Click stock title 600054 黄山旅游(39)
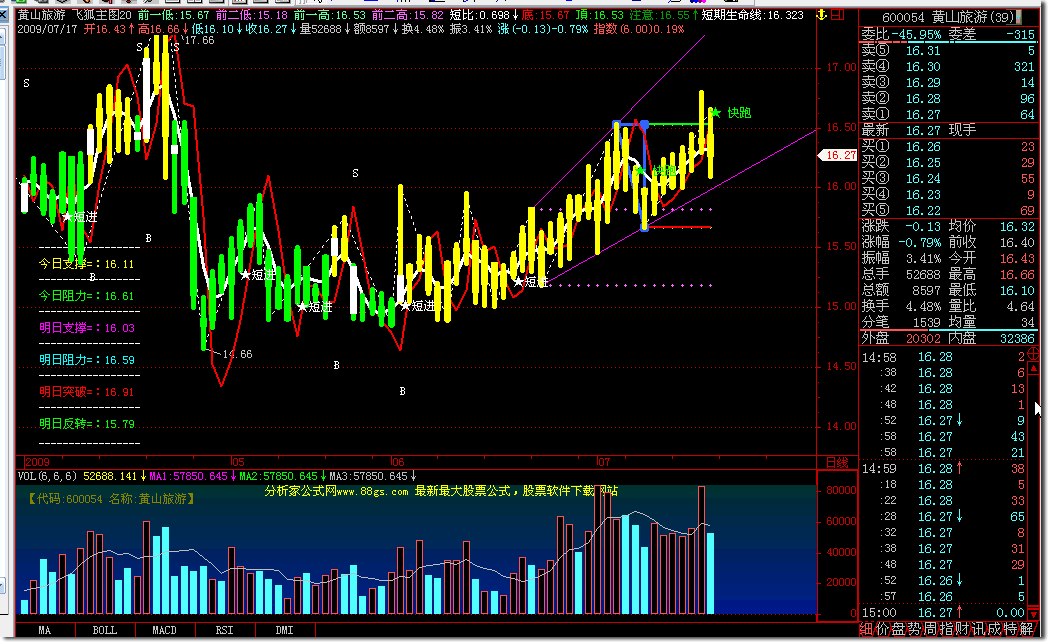 click(947, 17)
